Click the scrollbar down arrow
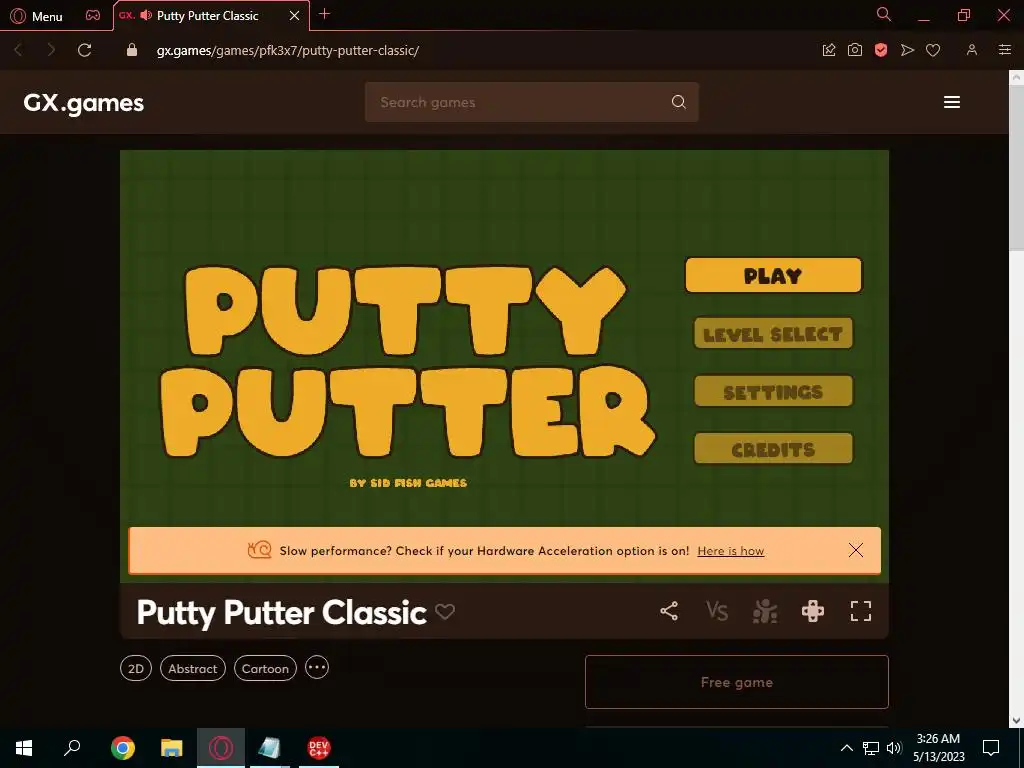 [x=1016, y=720]
